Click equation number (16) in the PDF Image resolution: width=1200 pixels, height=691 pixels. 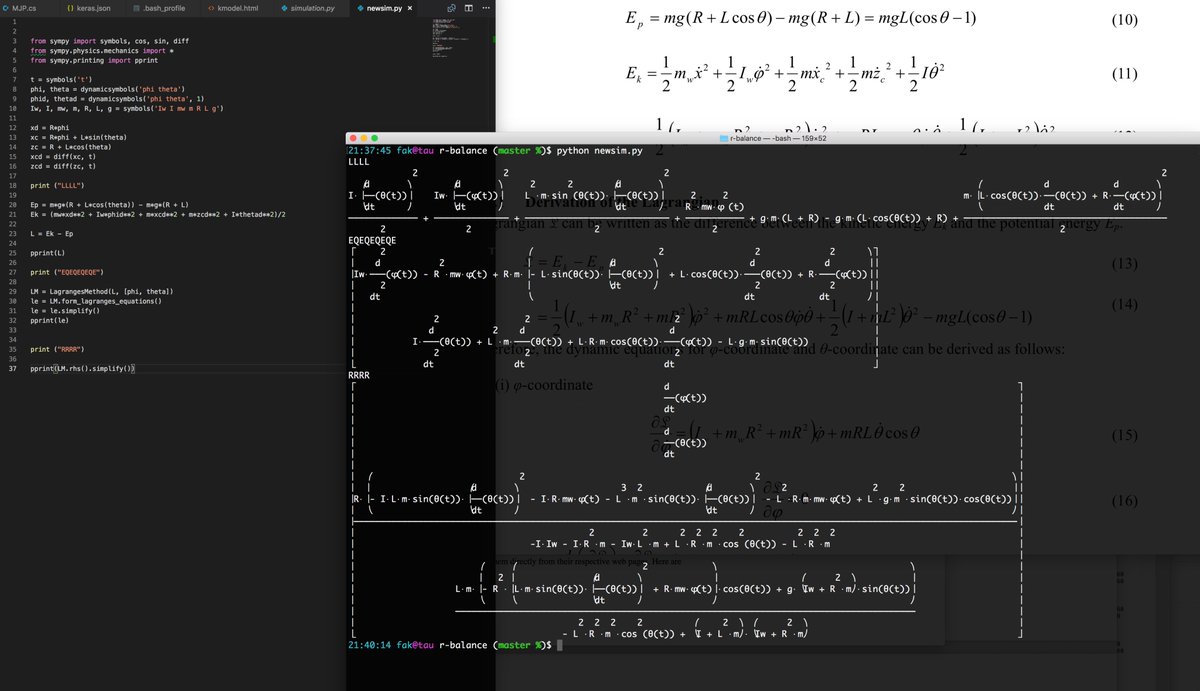pyautogui.click(x=1124, y=500)
